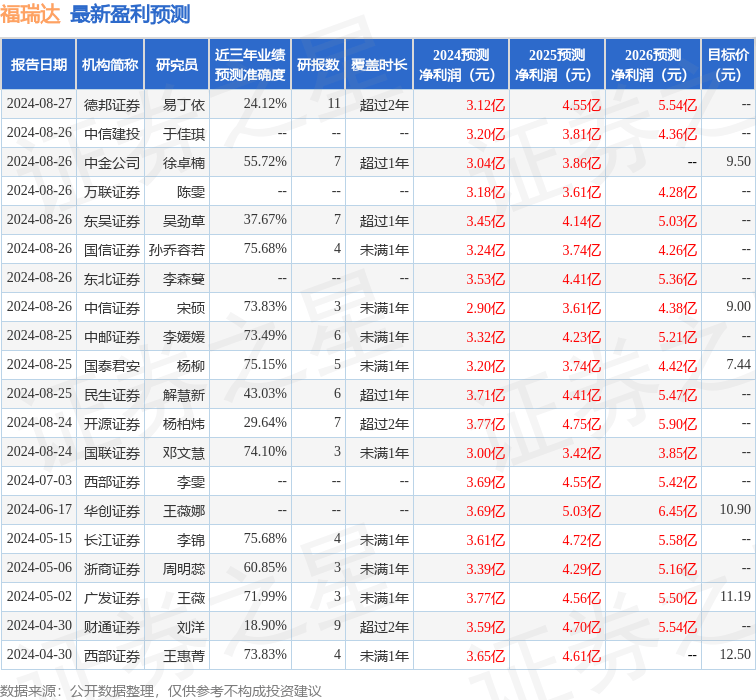Screen dimensions: 756x700
Task: Select the 目标价 column header
Action: 728,65
